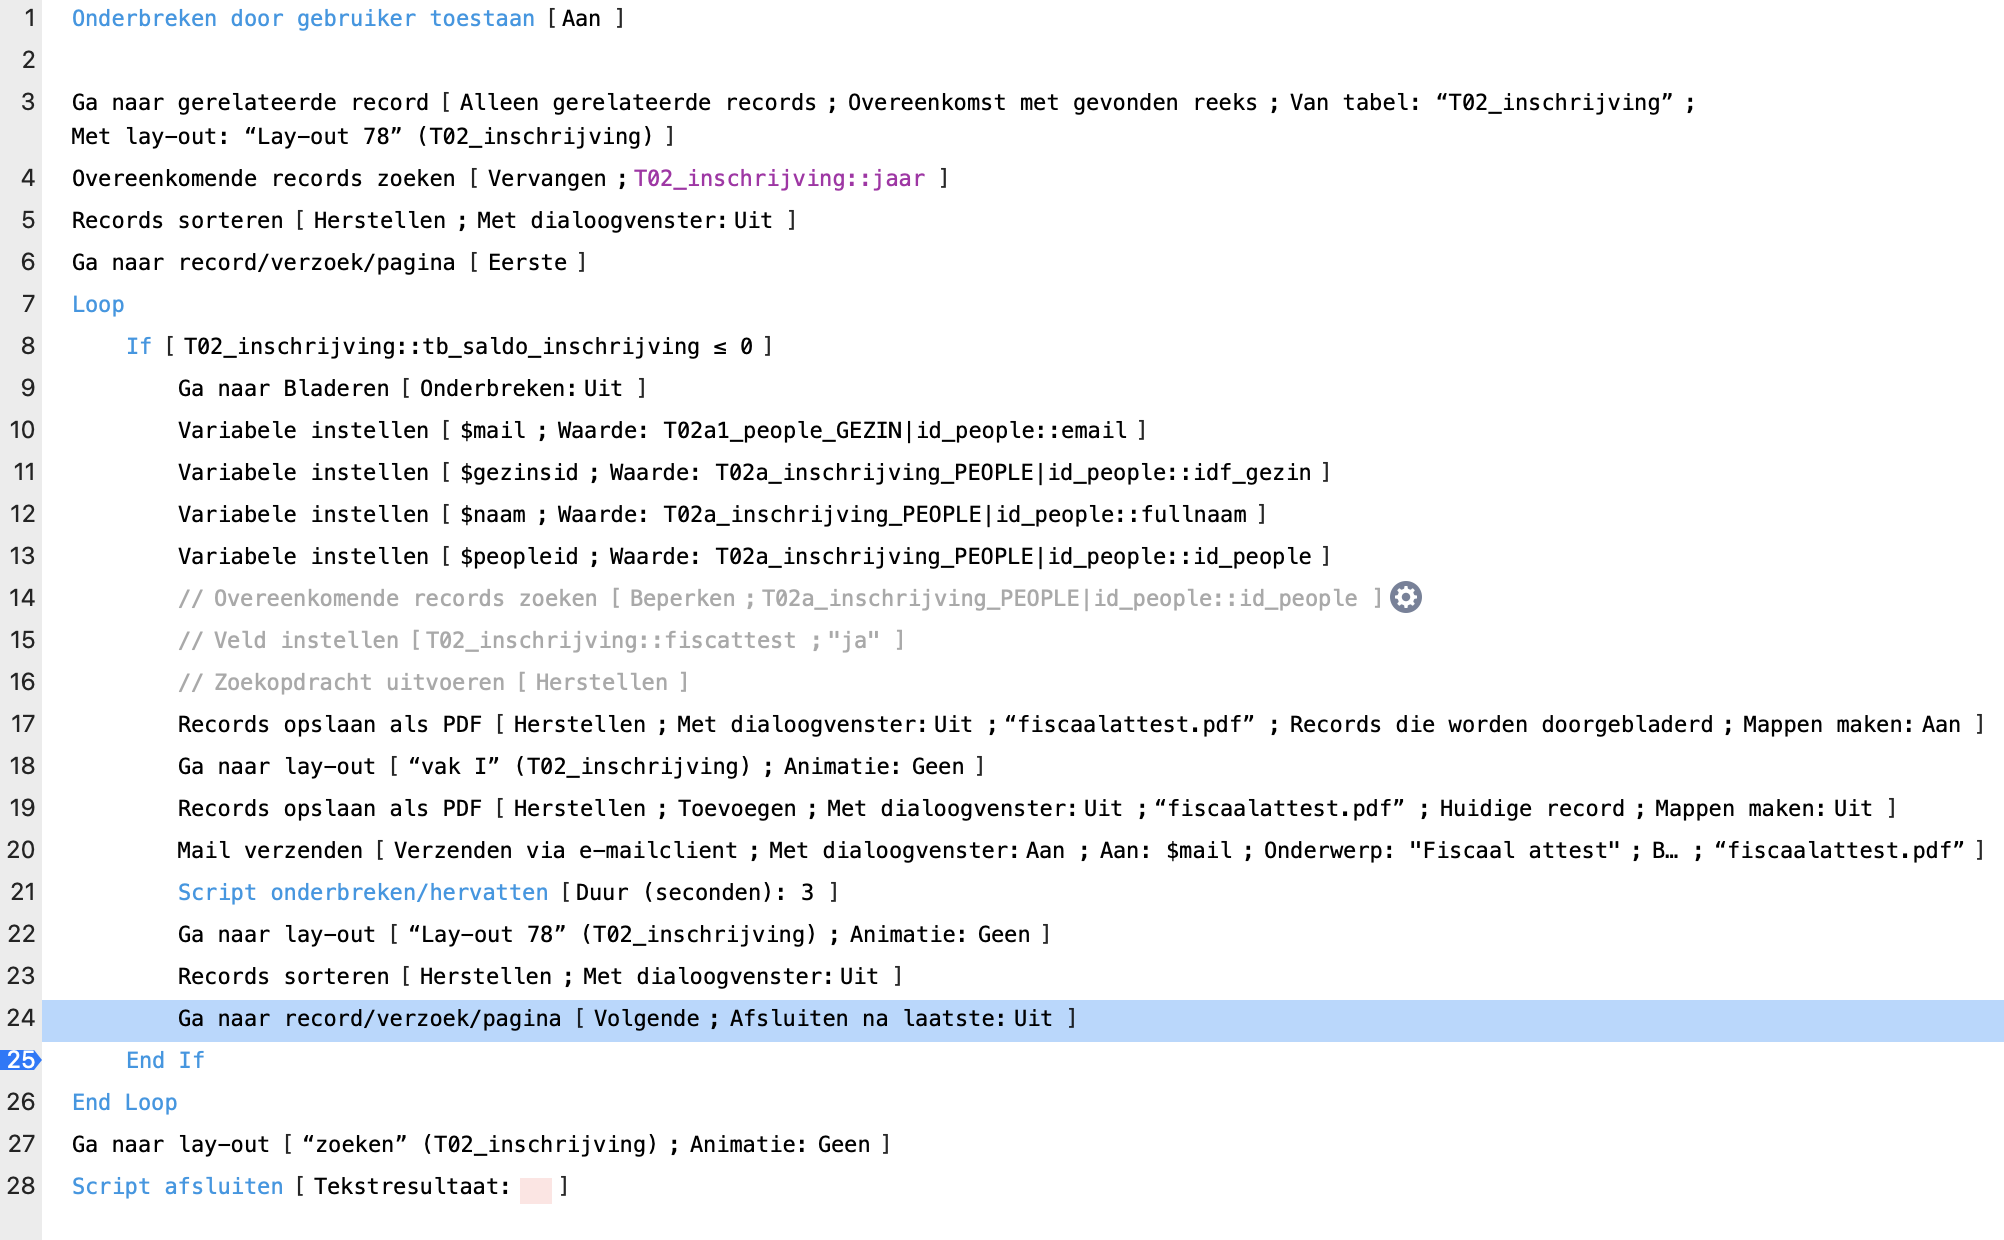Viewport: 2004px width, 1240px height.
Task: Click the Script onderbreken/hervatten step
Action: click(362, 892)
